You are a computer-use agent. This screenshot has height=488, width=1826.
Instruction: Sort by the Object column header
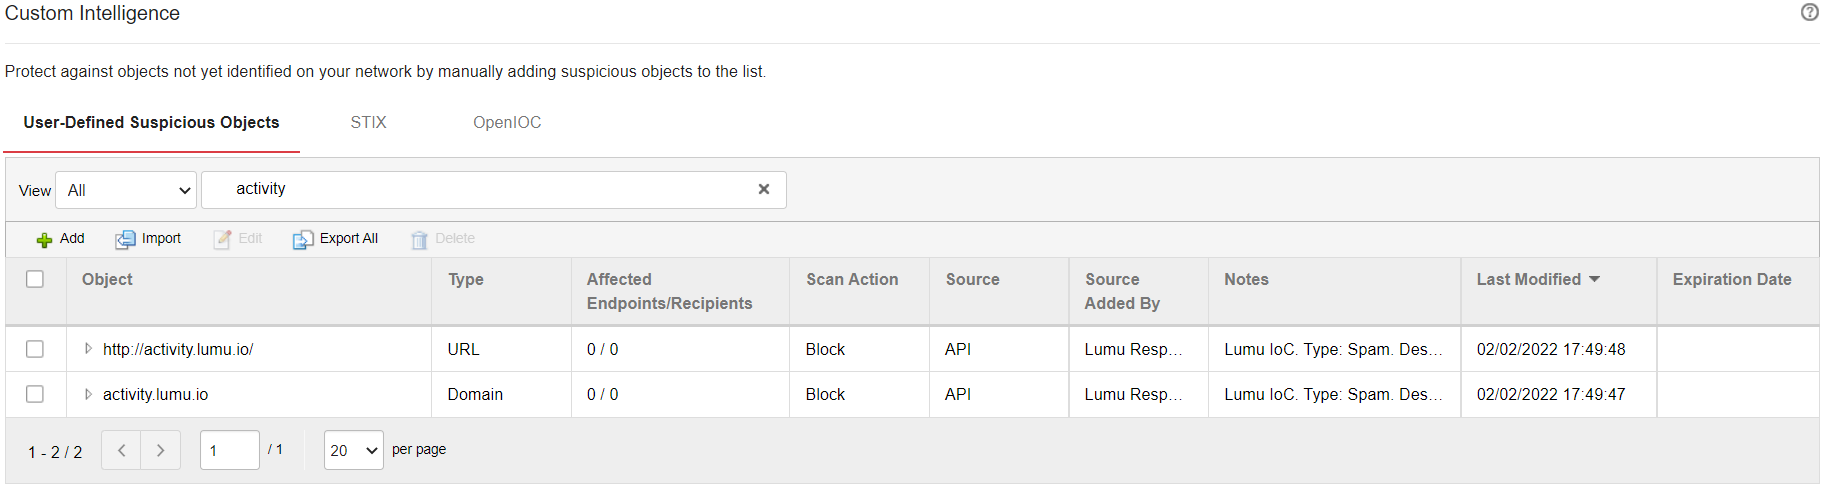point(107,279)
